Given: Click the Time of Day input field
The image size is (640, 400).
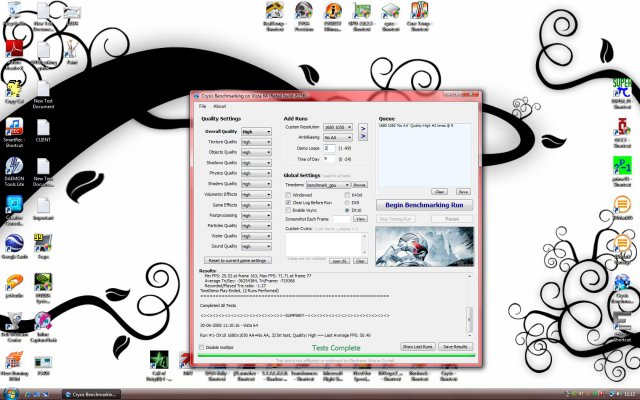Looking at the screenshot, I should coord(329,159).
